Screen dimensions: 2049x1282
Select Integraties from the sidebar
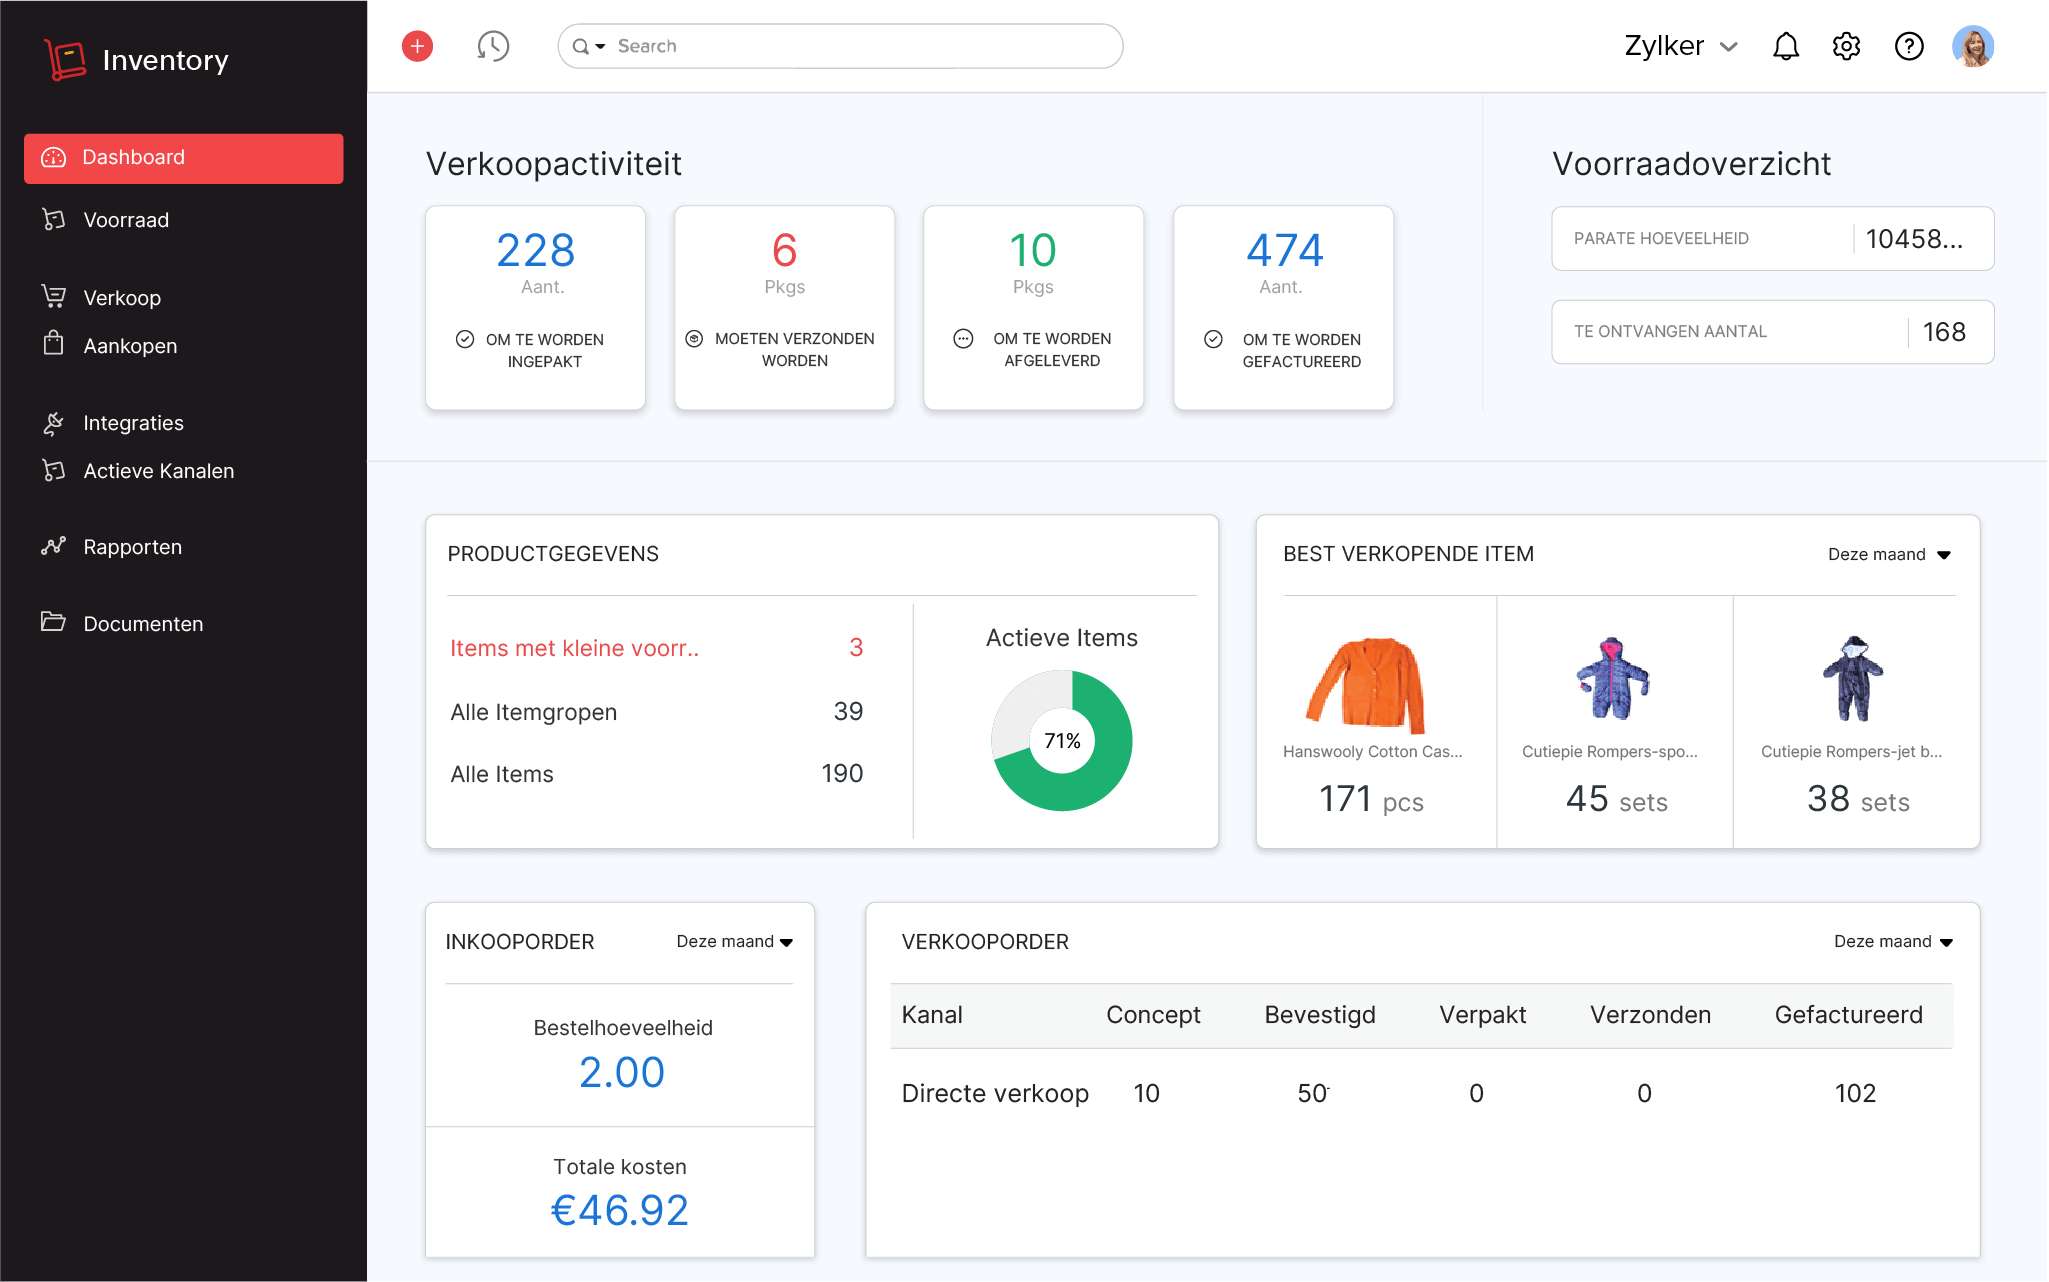click(x=133, y=423)
